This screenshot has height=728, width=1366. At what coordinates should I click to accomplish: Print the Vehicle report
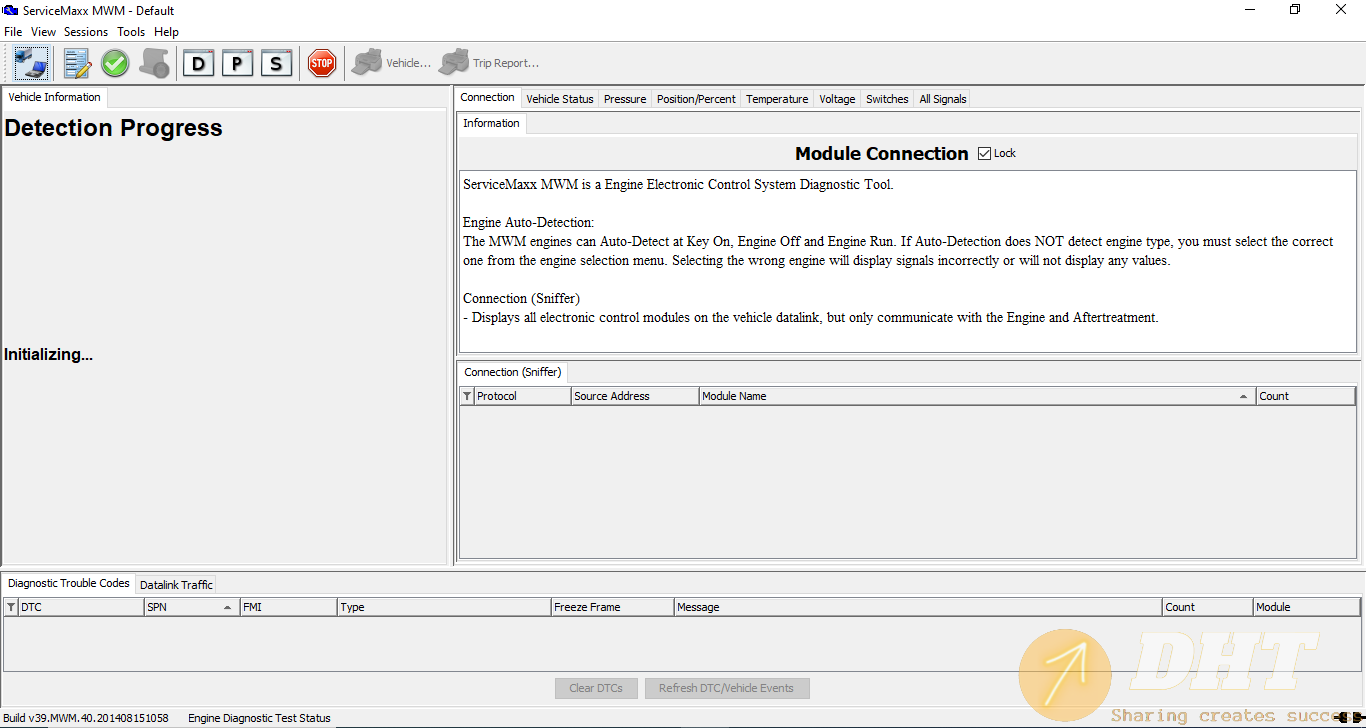391,63
